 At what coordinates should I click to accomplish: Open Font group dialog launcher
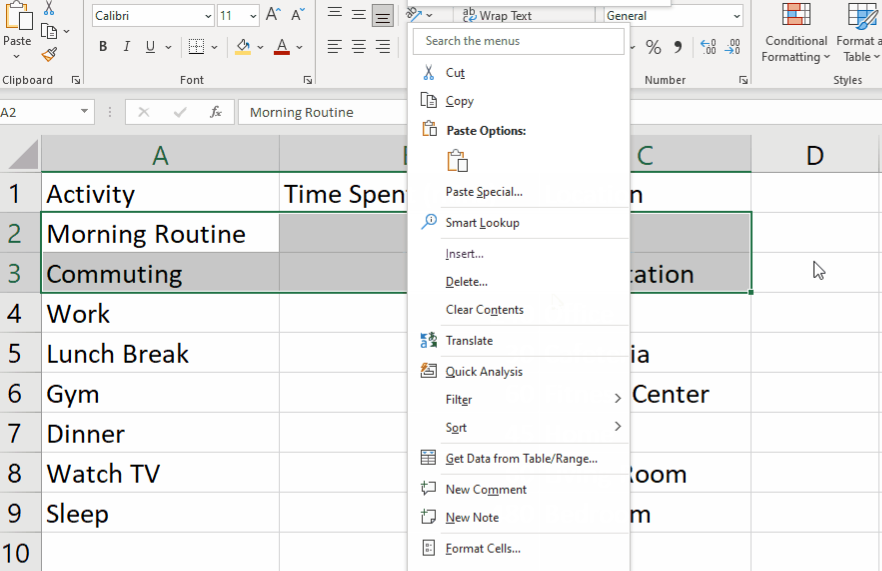click(x=308, y=80)
